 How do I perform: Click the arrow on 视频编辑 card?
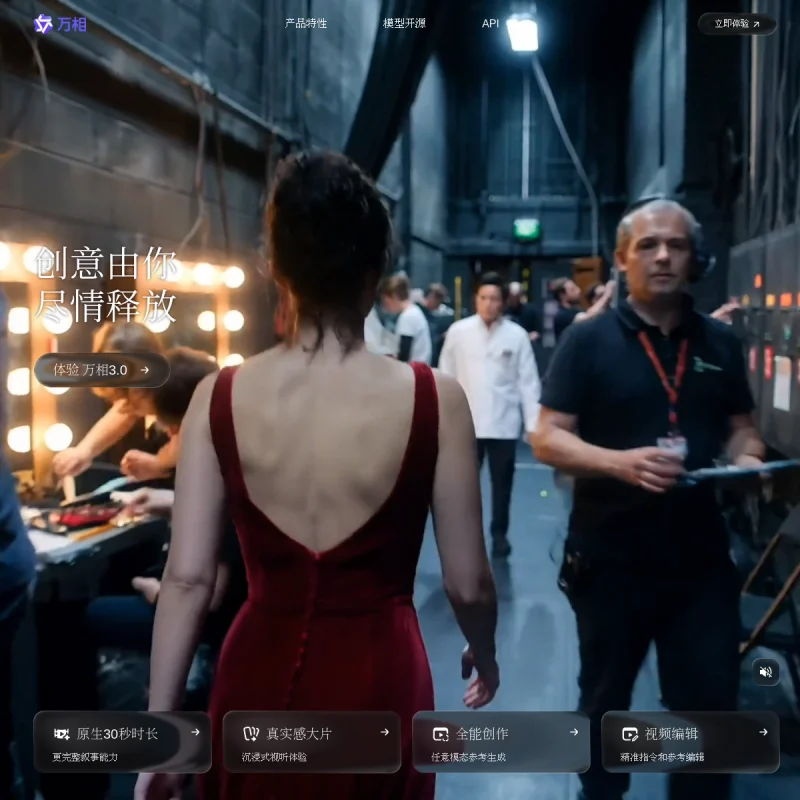tap(763, 732)
